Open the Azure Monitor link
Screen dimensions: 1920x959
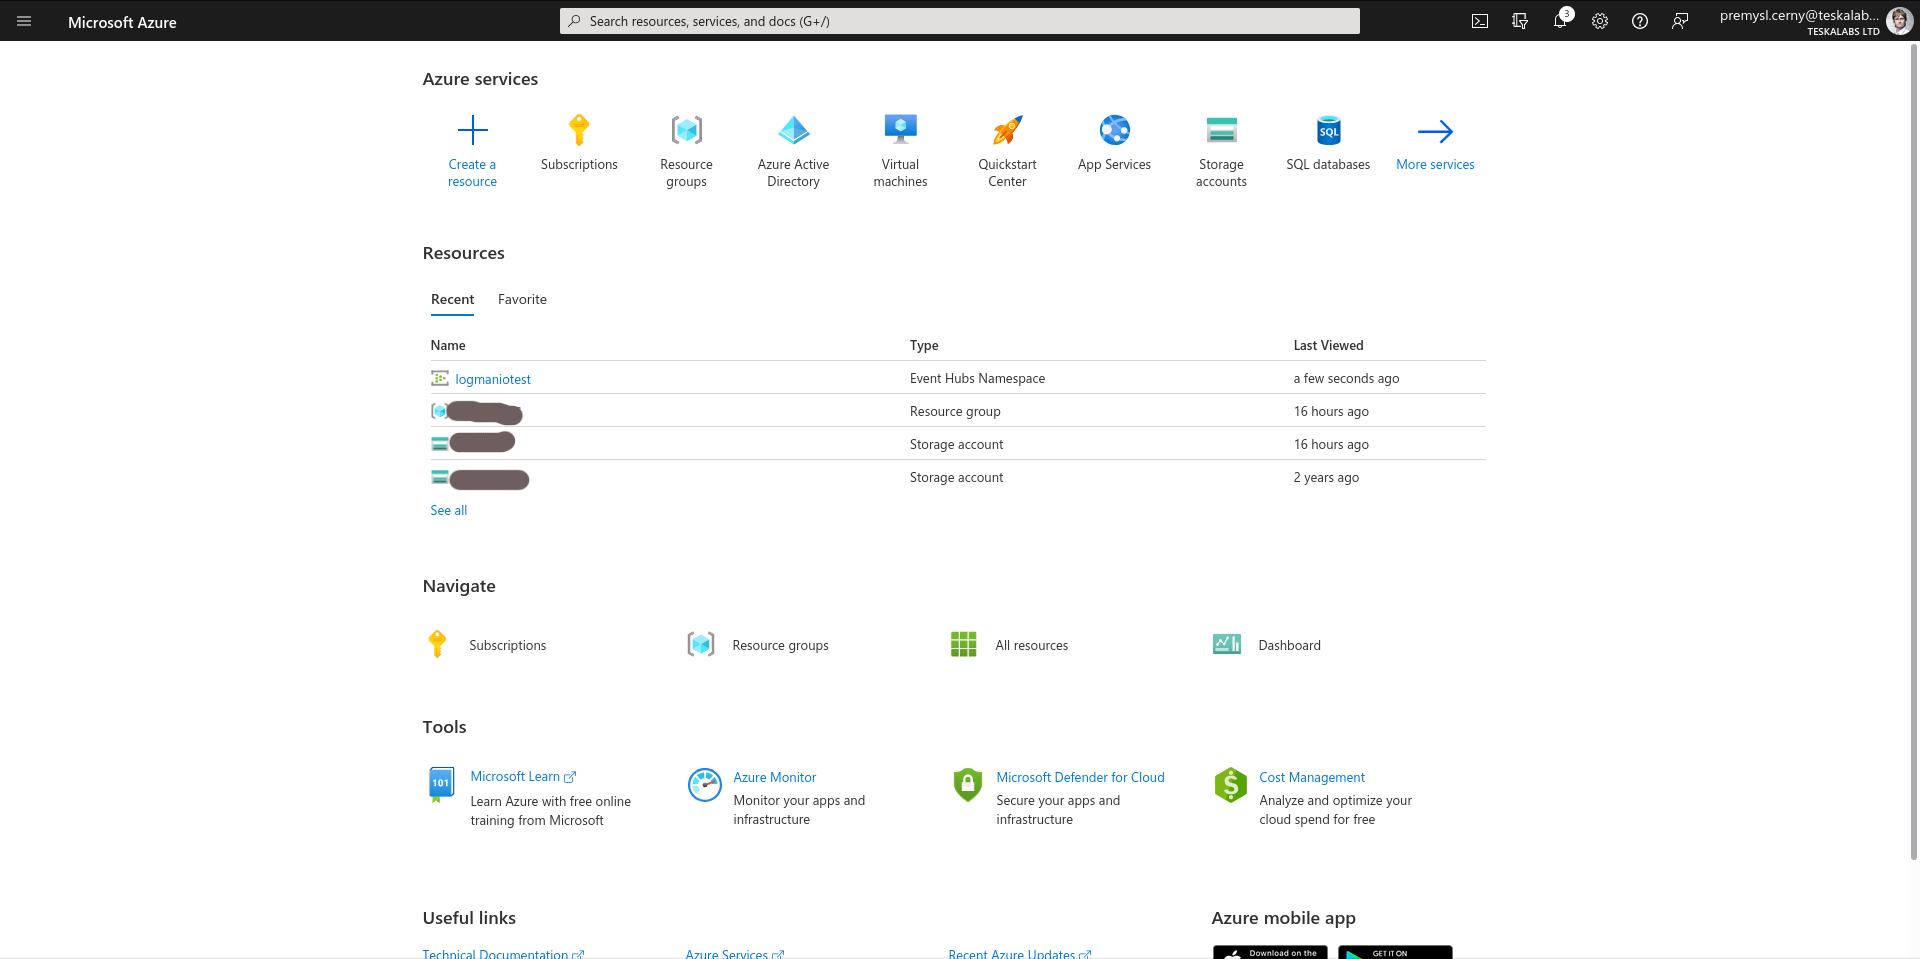coord(774,777)
